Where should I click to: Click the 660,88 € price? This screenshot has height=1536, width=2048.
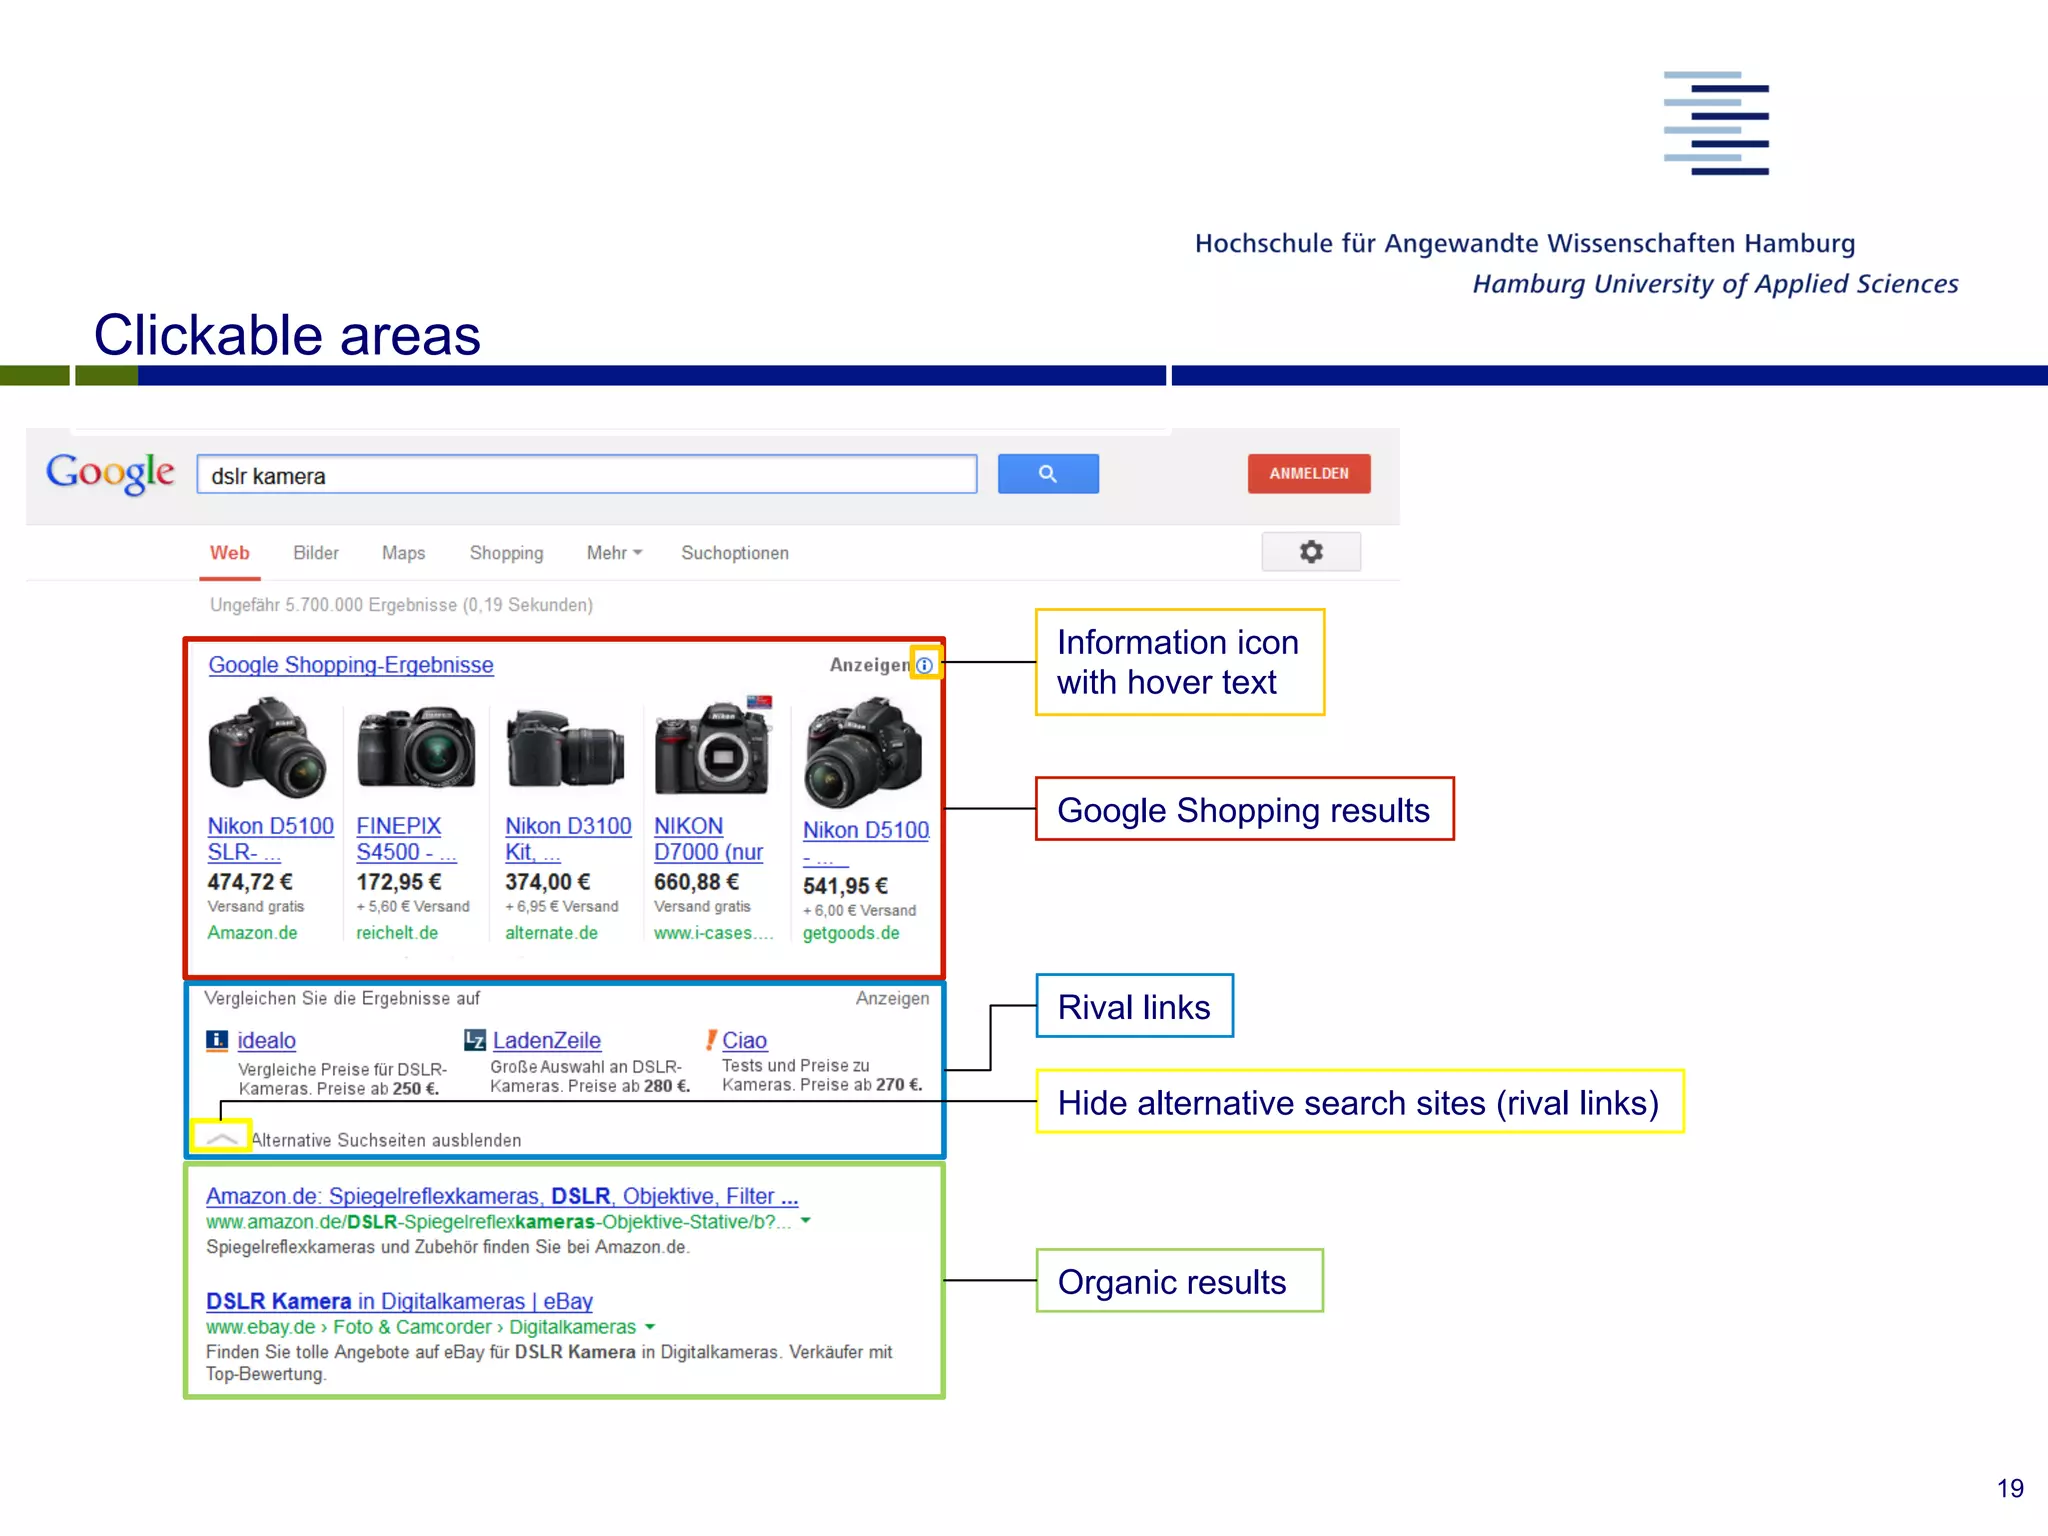click(697, 882)
